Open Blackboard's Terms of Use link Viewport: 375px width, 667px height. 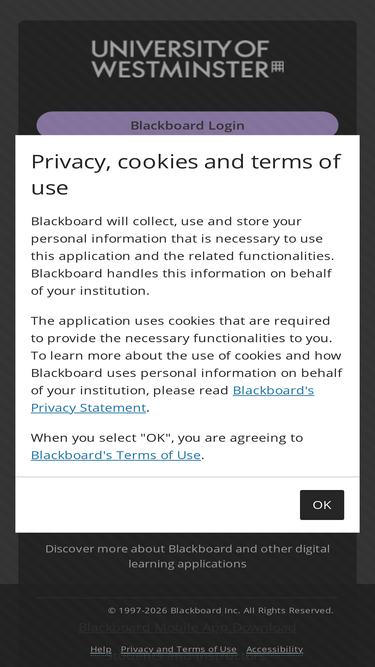pos(116,455)
